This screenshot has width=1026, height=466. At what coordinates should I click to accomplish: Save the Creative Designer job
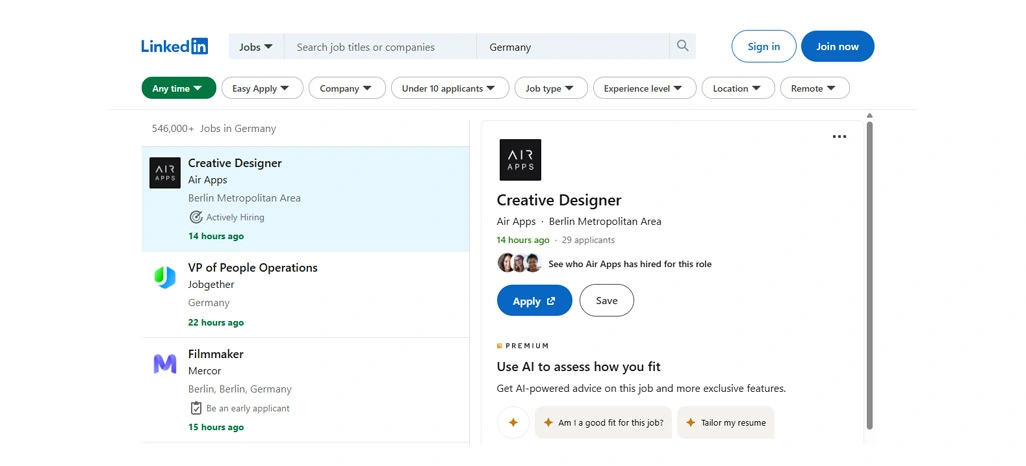[x=607, y=300]
